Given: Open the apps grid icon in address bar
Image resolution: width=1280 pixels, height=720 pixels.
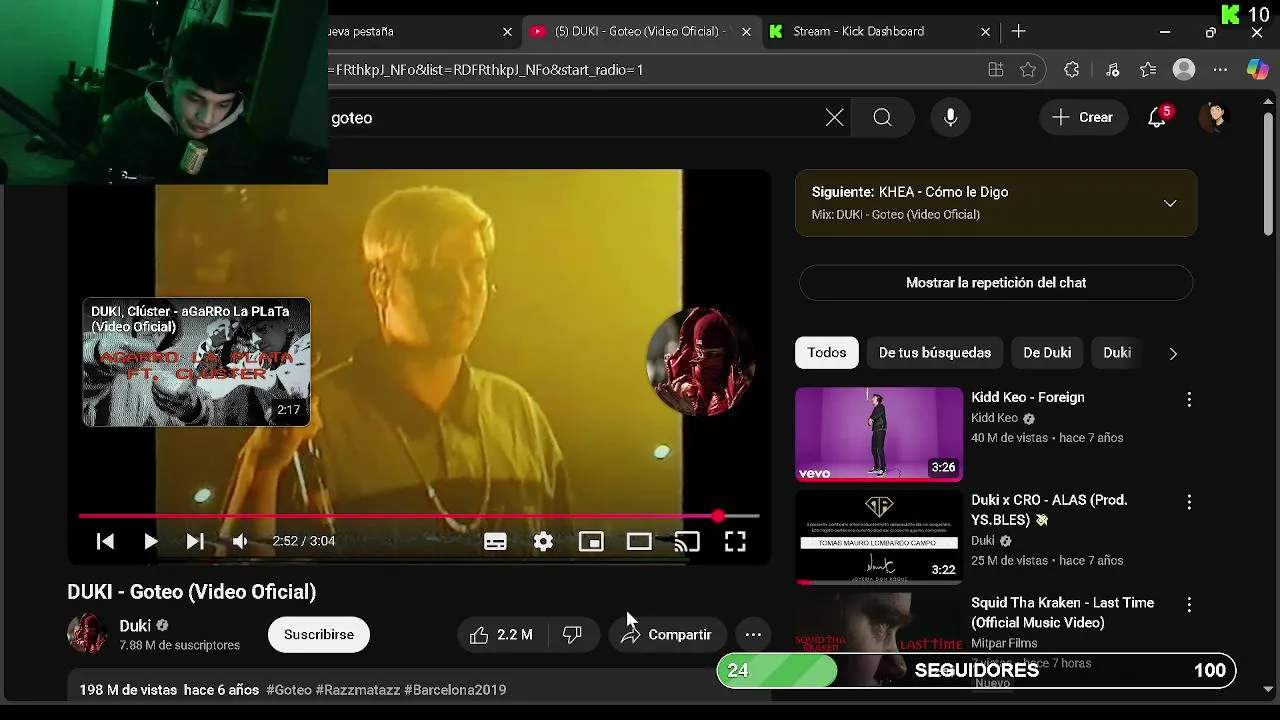Looking at the screenshot, I should click(x=996, y=70).
